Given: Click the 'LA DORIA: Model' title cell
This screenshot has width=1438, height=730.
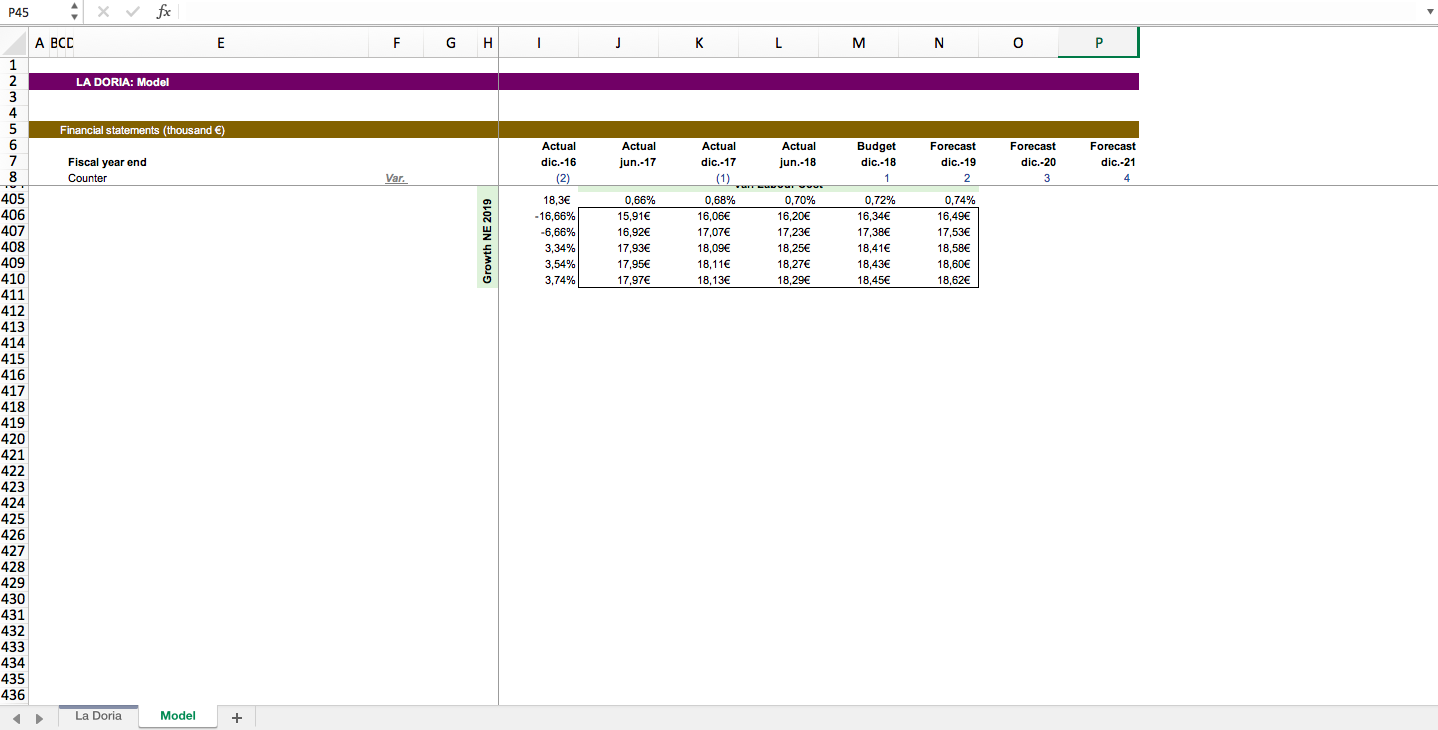Looking at the screenshot, I should tap(123, 82).
